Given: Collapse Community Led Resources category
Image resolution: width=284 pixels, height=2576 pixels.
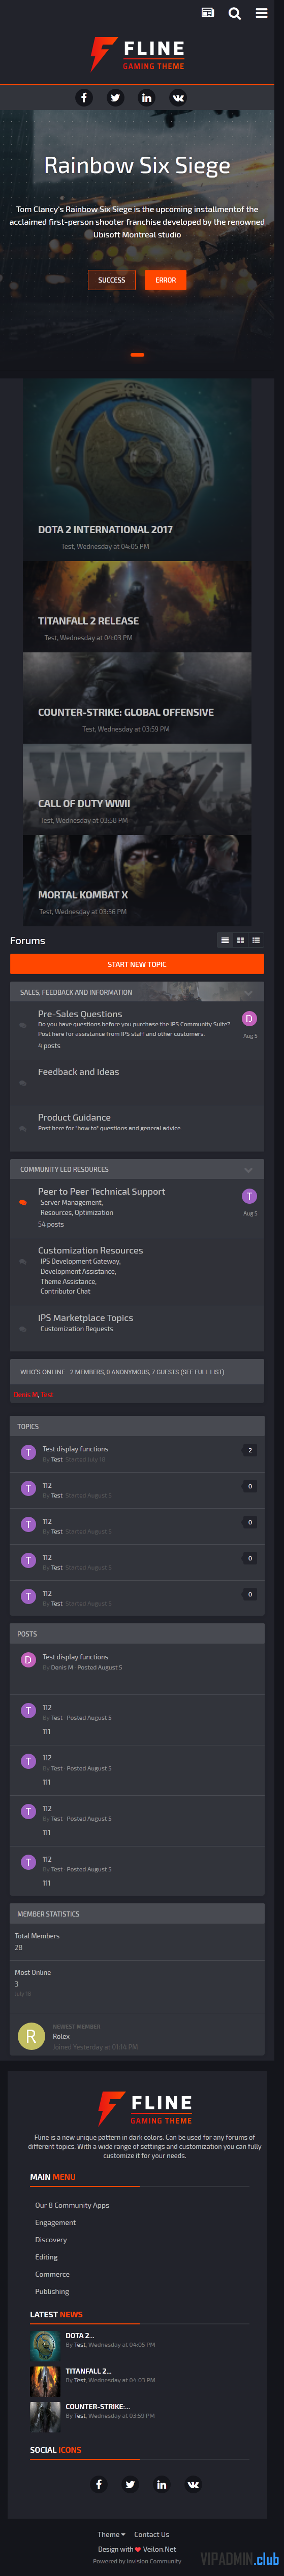Looking at the screenshot, I should point(248,1169).
